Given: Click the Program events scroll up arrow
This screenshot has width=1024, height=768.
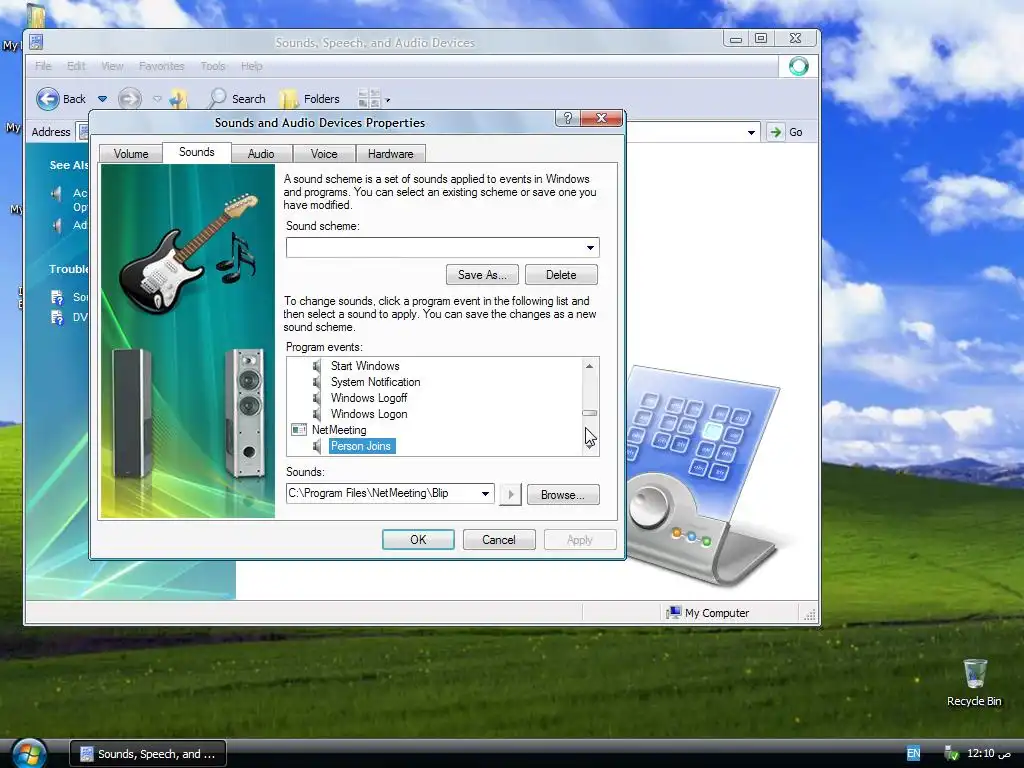Looking at the screenshot, I should [589, 366].
